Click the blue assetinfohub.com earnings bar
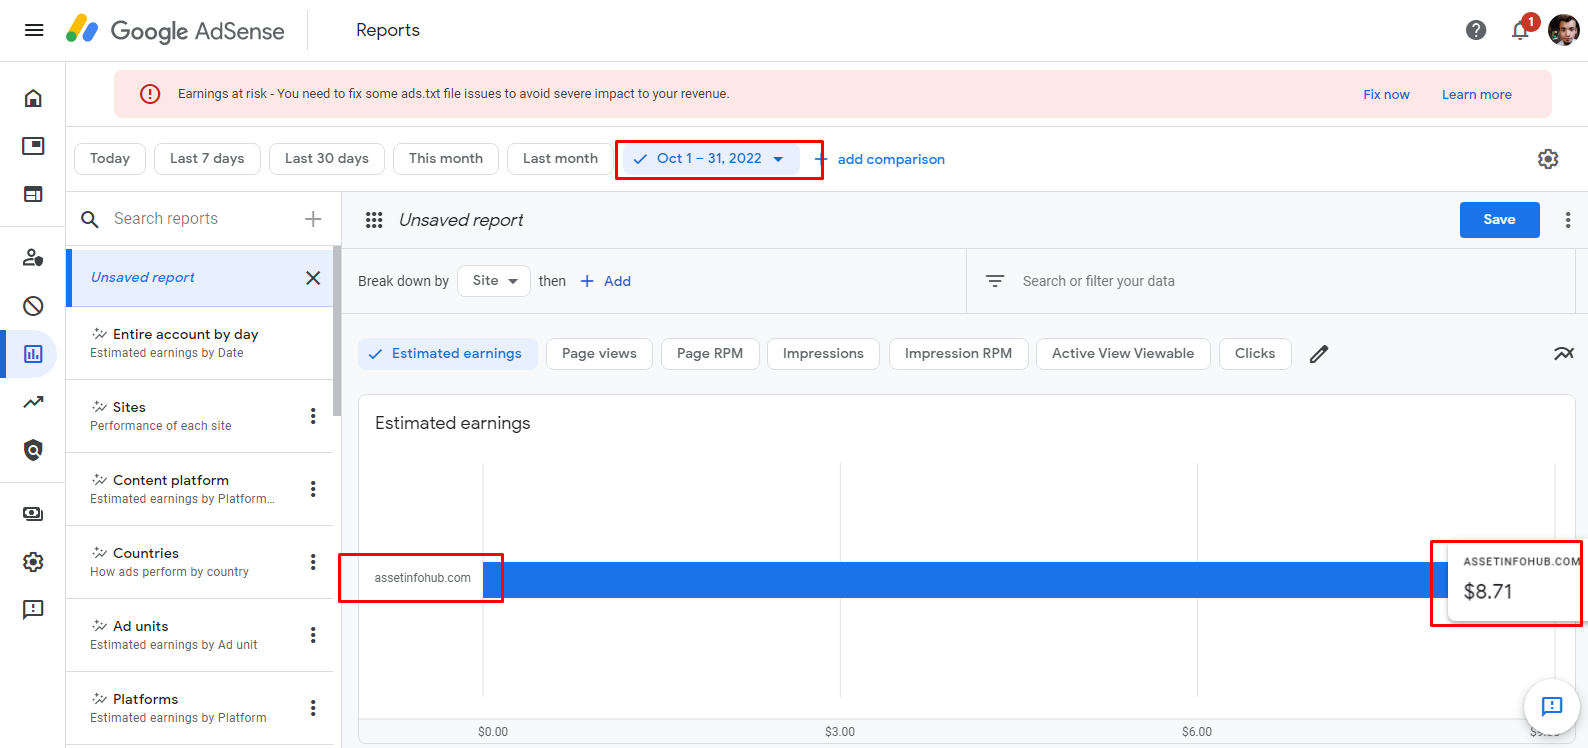The width and height of the screenshot is (1588, 748). (965, 580)
